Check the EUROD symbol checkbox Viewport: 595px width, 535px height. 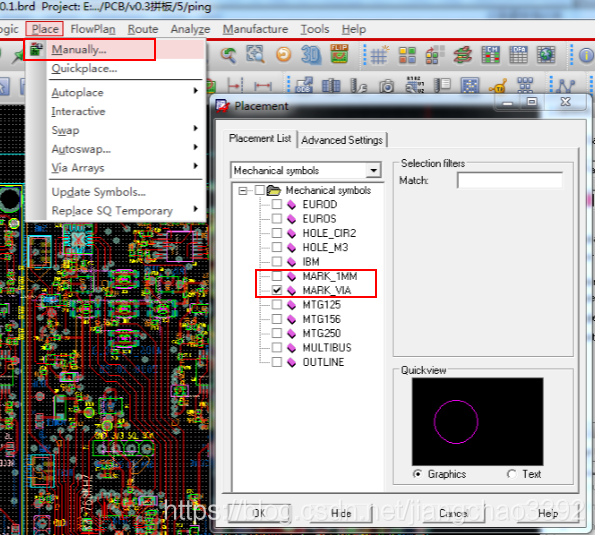pyautogui.click(x=277, y=204)
